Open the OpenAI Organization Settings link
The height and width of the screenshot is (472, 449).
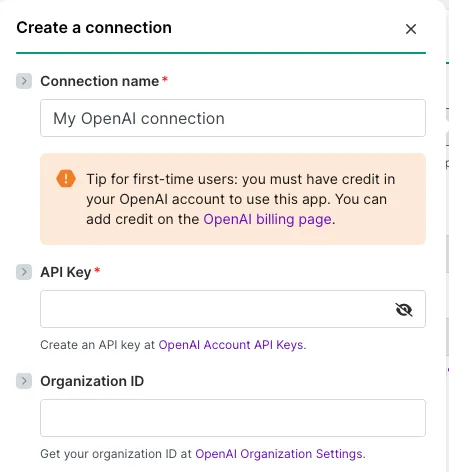(279, 454)
